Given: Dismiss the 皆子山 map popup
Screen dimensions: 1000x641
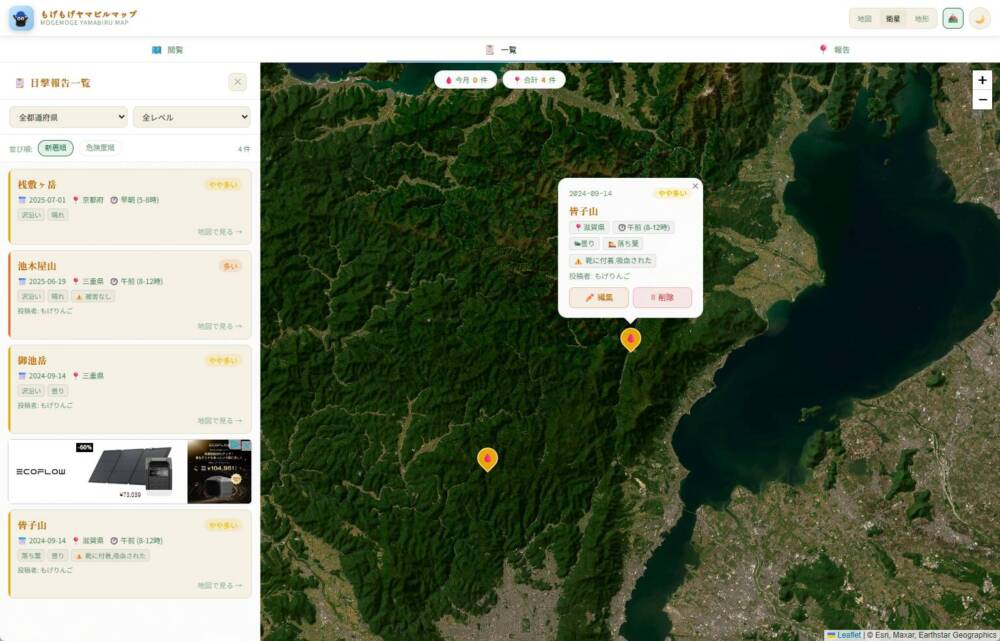Looking at the screenshot, I should [x=696, y=185].
